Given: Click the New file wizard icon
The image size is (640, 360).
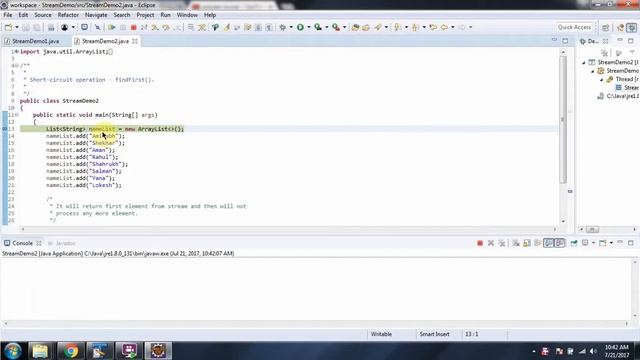Looking at the screenshot, I should pyautogui.click(x=8, y=27).
